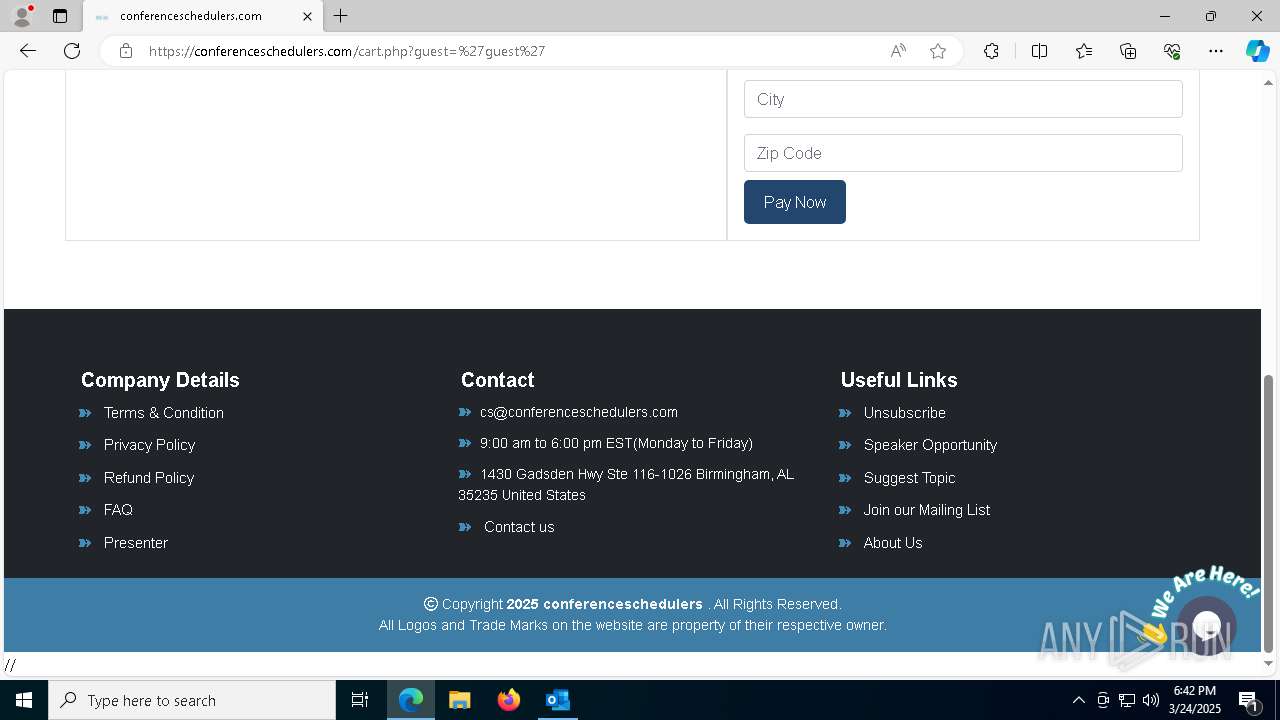Image resolution: width=1280 pixels, height=720 pixels.
Task: Open File Explorer taskbar icon
Action: pyautogui.click(x=460, y=700)
